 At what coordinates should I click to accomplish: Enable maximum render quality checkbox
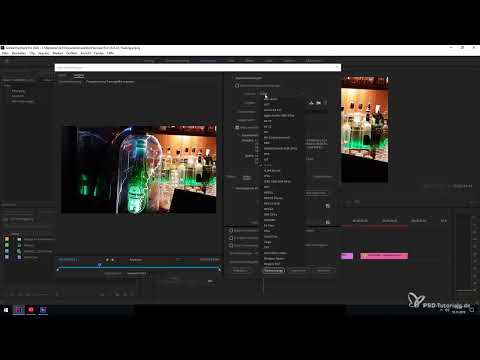(231, 231)
